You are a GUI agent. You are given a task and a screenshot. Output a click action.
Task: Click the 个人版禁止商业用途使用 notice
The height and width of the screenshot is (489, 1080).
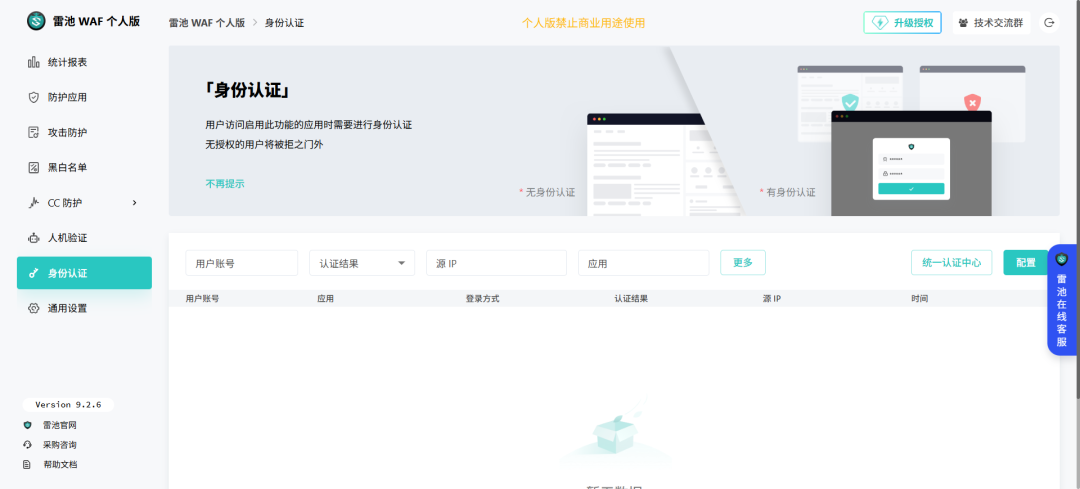[x=583, y=23]
